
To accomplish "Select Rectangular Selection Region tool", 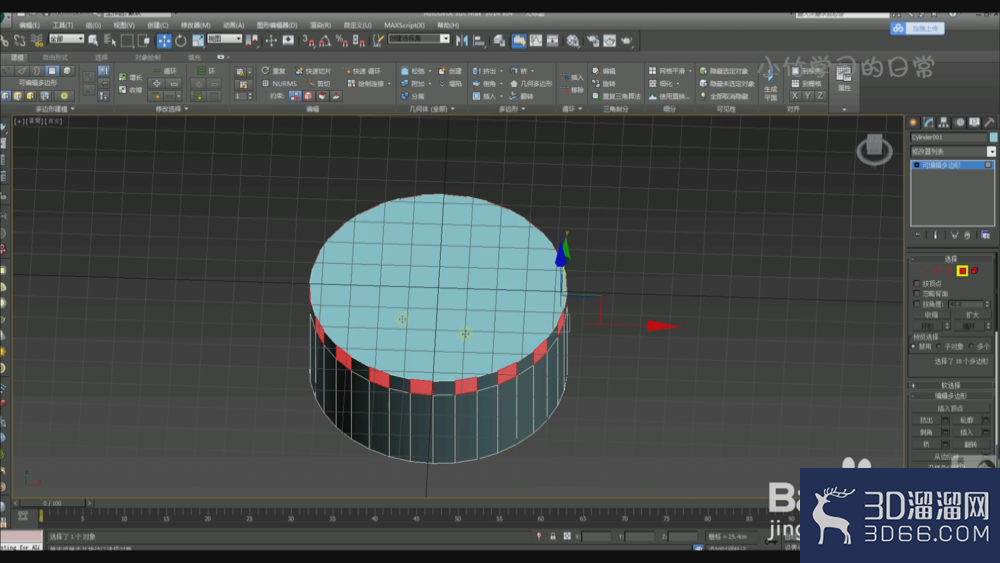I will (x=127, y=41).
